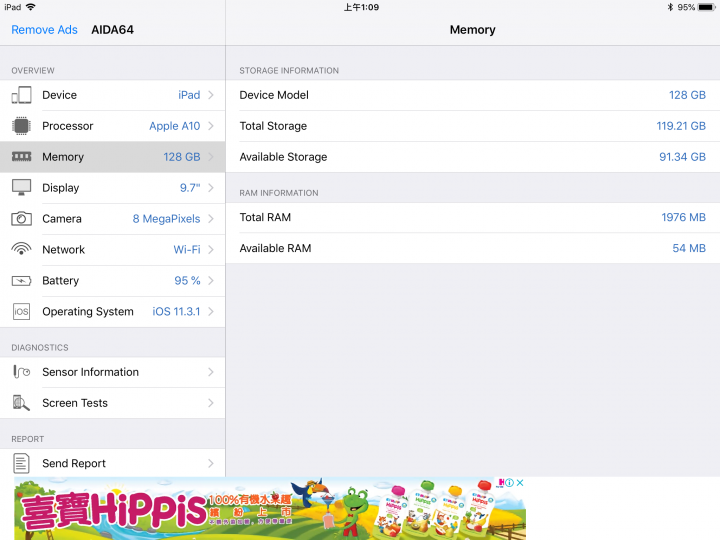Select the Total RAM row
Viewport: 720px width, 540px height.
tap(472, 217)
